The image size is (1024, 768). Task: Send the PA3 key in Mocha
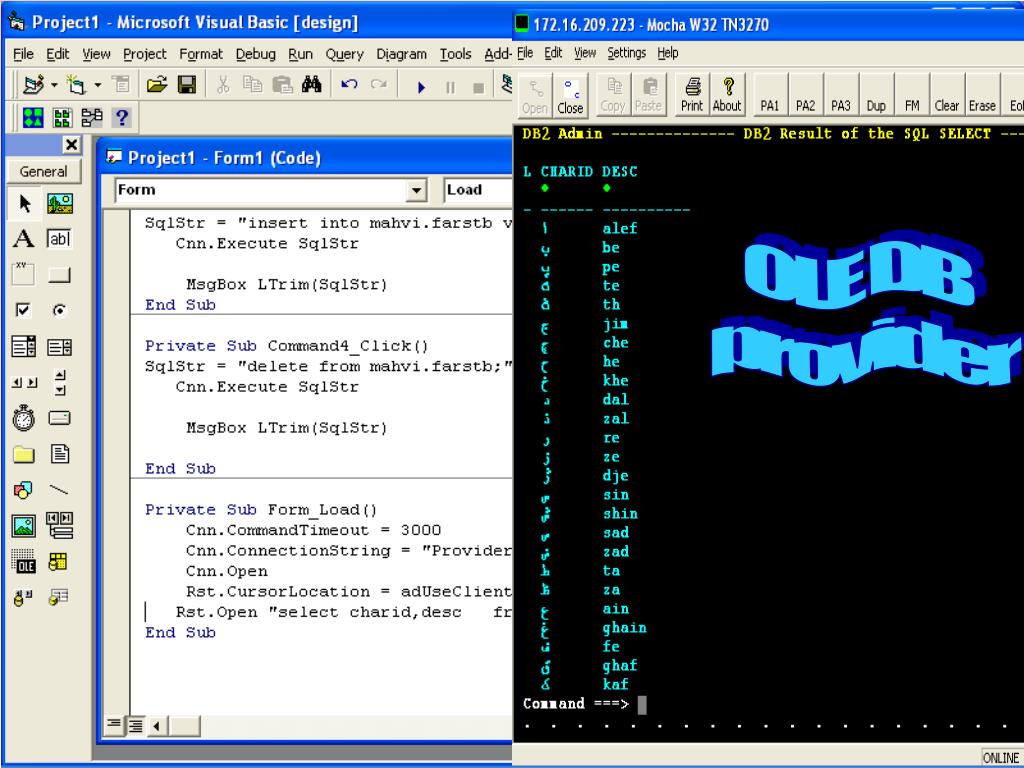pos(840,95)
